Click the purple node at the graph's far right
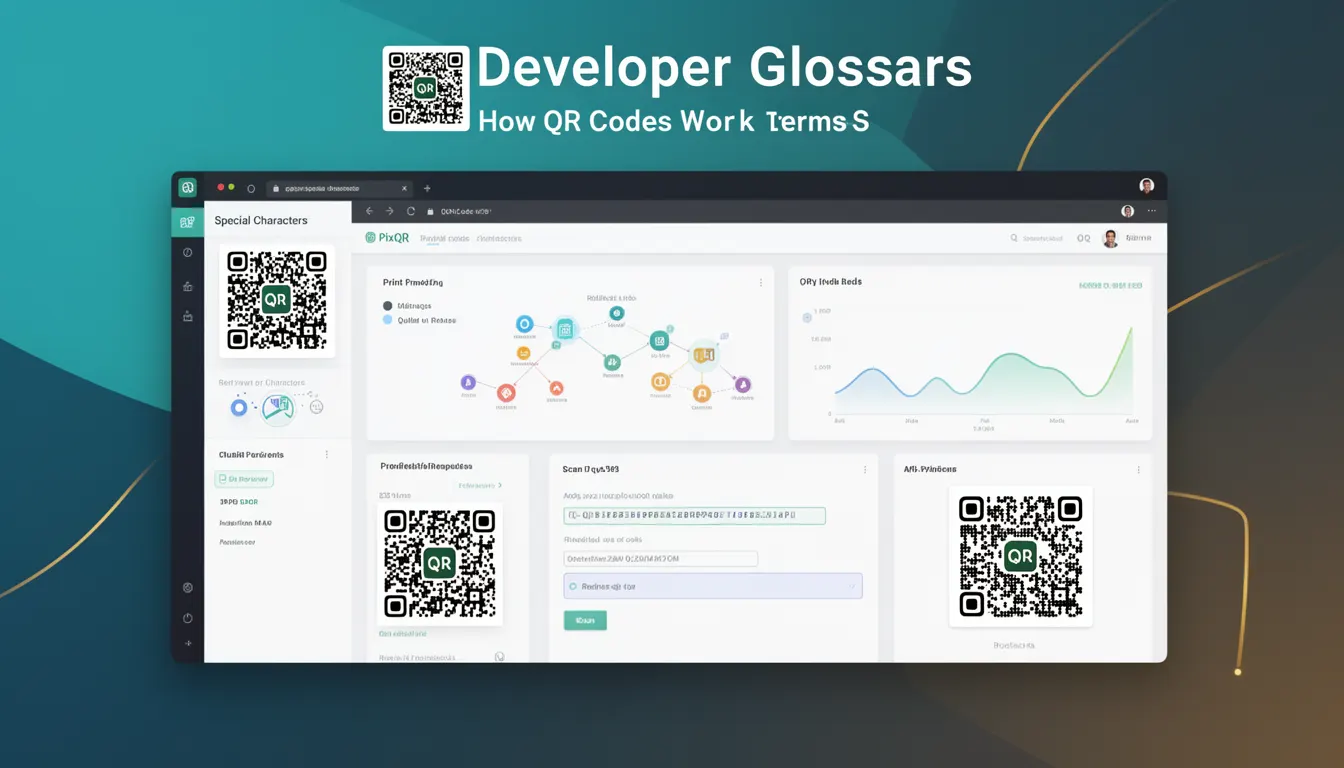 pyautogui.click(x=742, y=385)
